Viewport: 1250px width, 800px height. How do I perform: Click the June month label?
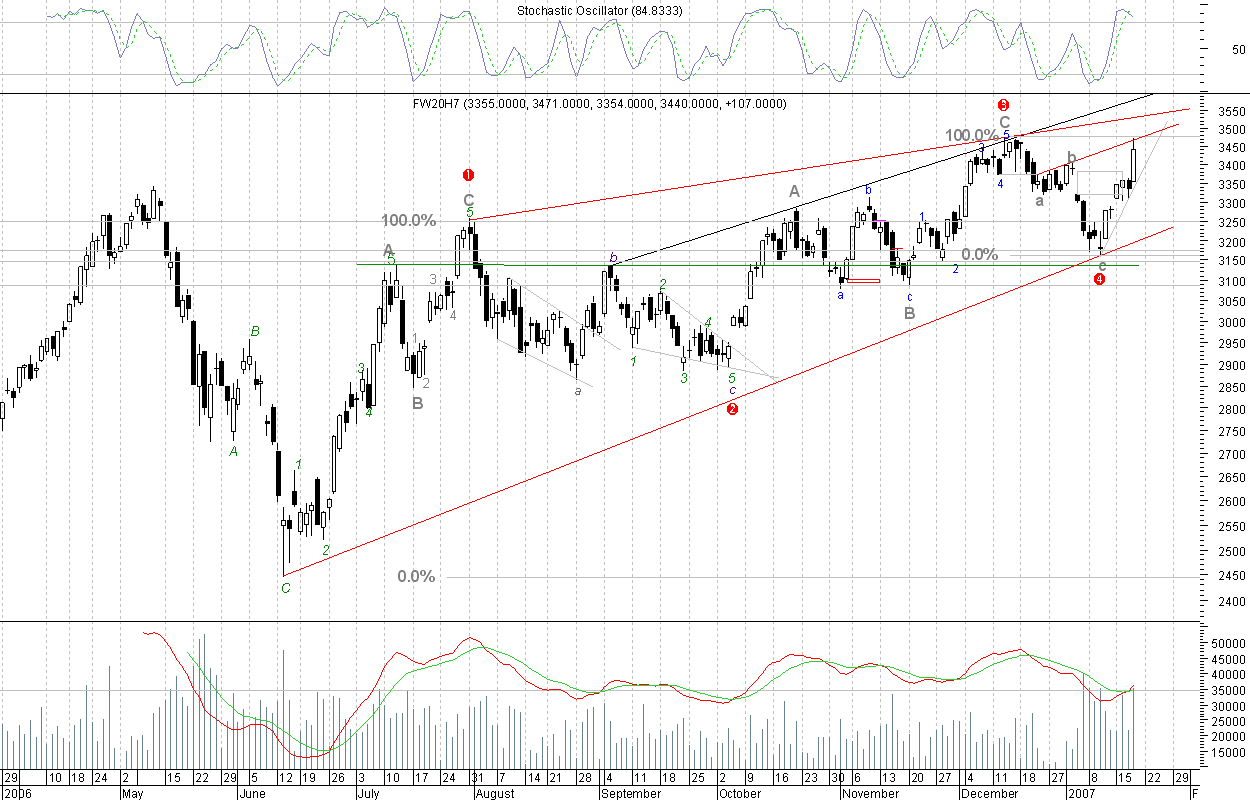click(x=254, y=794)
